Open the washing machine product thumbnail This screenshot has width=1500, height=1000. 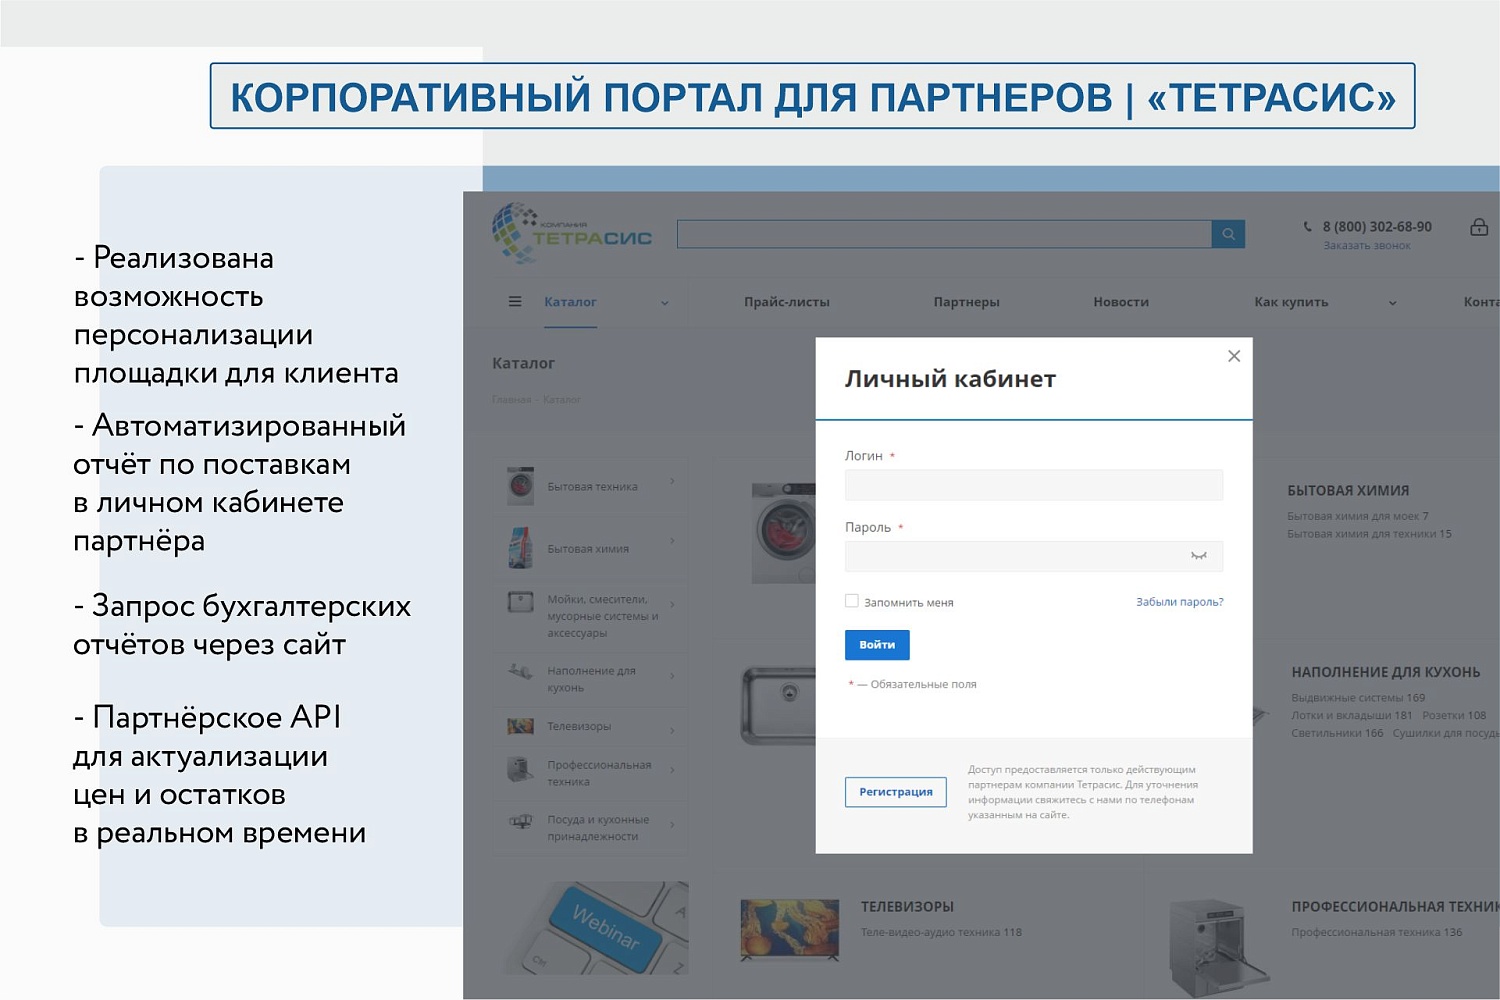[783, 534]
